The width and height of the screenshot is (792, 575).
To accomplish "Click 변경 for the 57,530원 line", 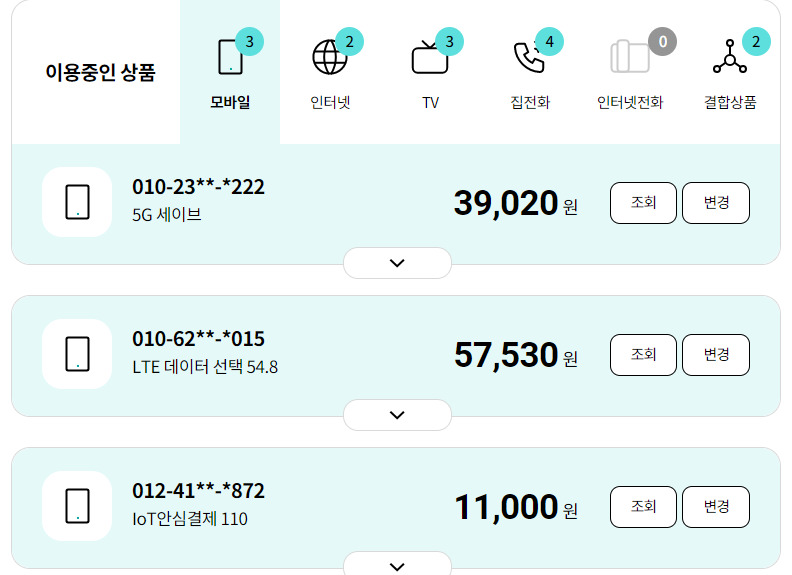I will 716,355.
